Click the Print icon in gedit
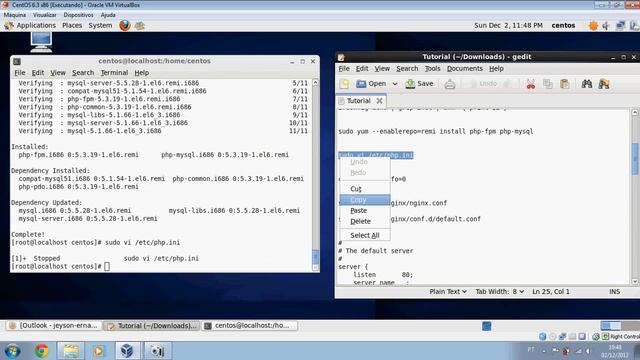Screen dimensions: 640x360 pos(450,84)
